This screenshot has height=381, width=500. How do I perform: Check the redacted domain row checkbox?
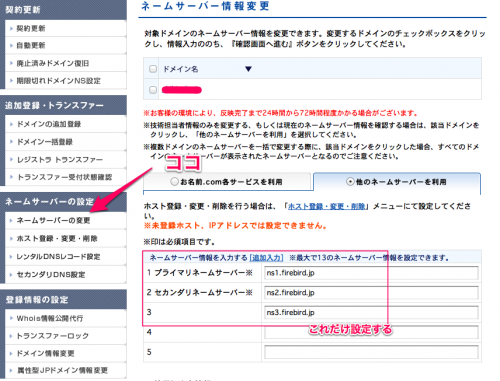tap(153, 90)
